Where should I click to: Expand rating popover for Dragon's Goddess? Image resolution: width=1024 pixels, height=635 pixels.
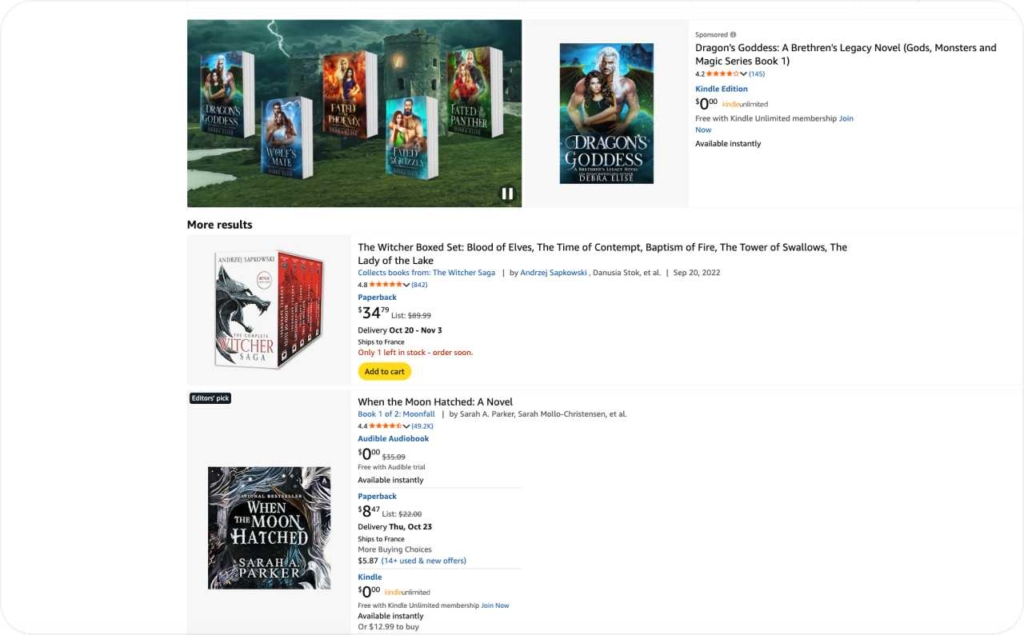(x=743, y=74)
